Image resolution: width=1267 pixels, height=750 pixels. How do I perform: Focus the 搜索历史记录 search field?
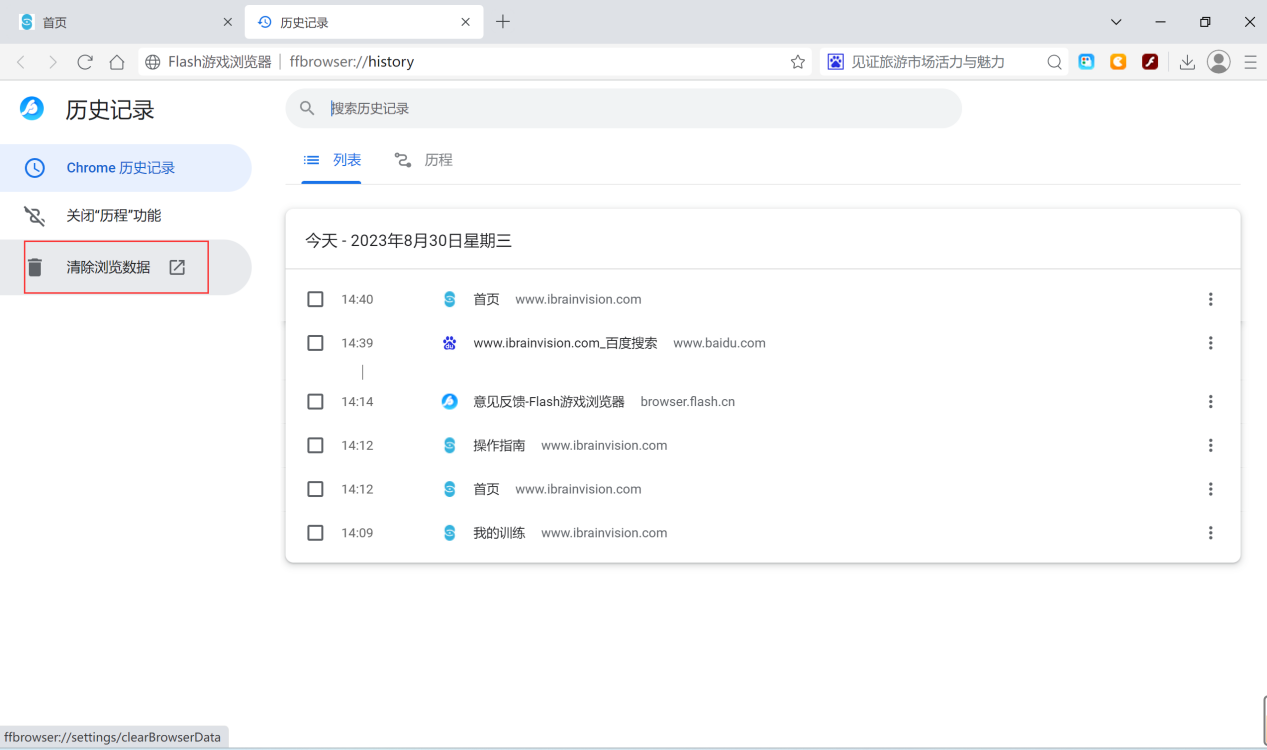click(x=623, y=108)
